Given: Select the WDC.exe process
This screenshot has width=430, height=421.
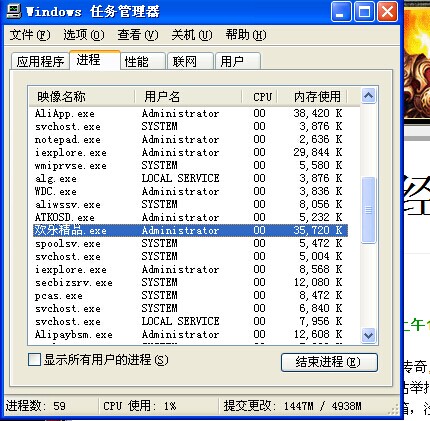Looking at the screenshot, I should pyautogui.click(x=190, y=191).
